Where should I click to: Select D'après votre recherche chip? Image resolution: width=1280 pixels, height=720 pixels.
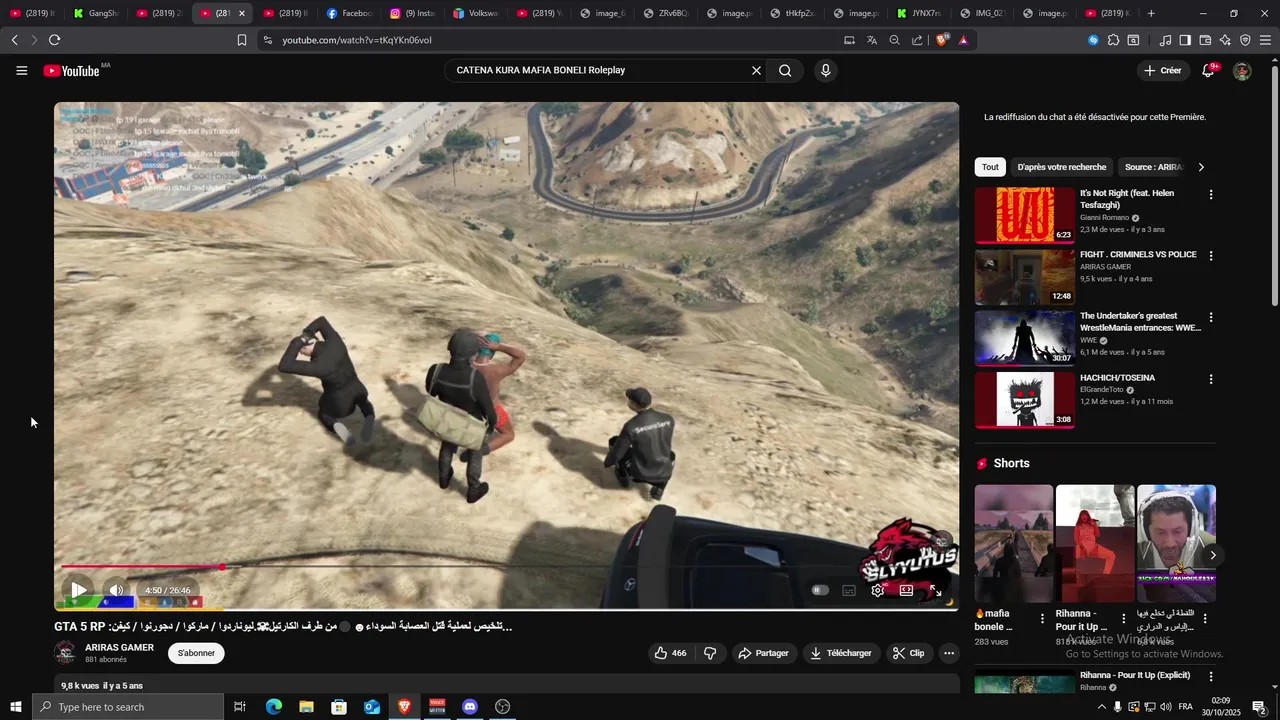pyautogui.click(x=1061, y=167)
